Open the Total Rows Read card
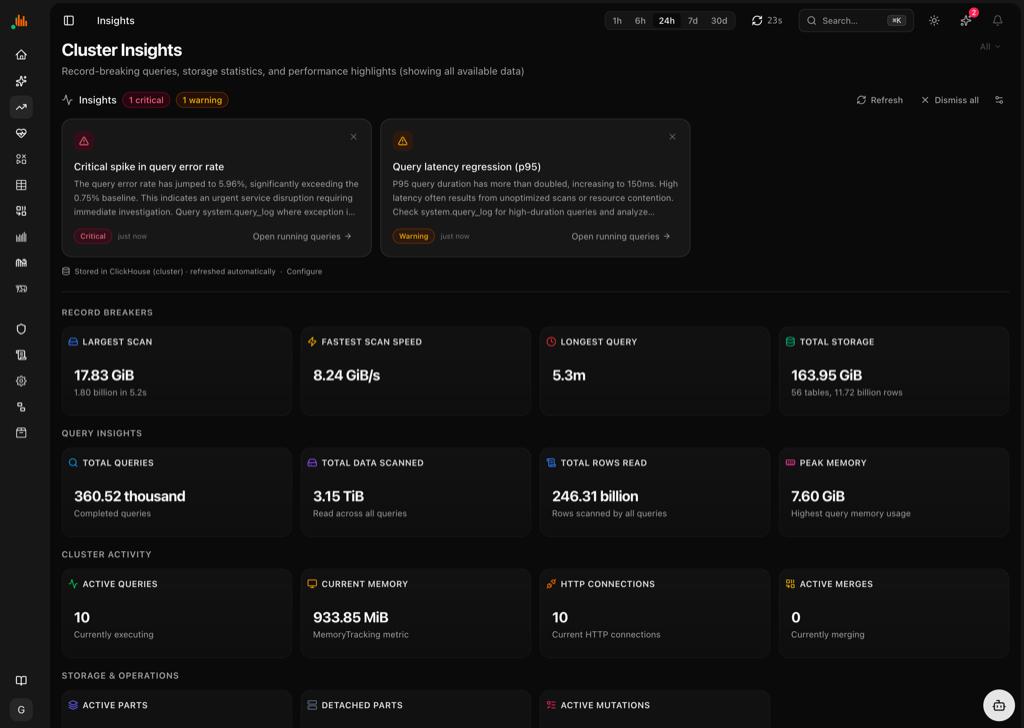Screen dimensions: 1024x728 click(654, 492)
